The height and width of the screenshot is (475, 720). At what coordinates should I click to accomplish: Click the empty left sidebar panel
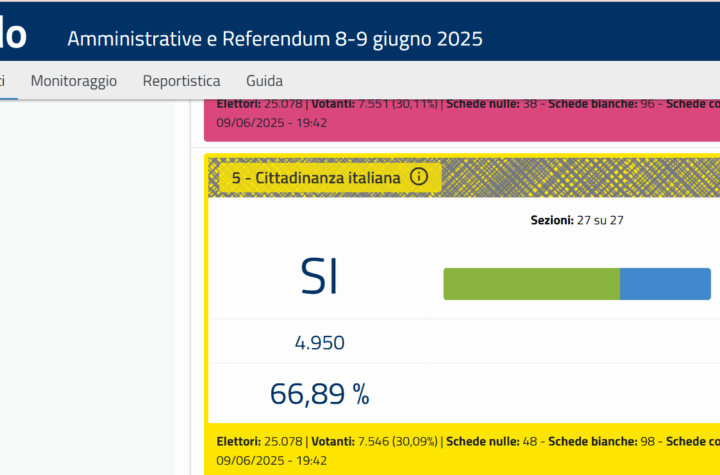87,287
